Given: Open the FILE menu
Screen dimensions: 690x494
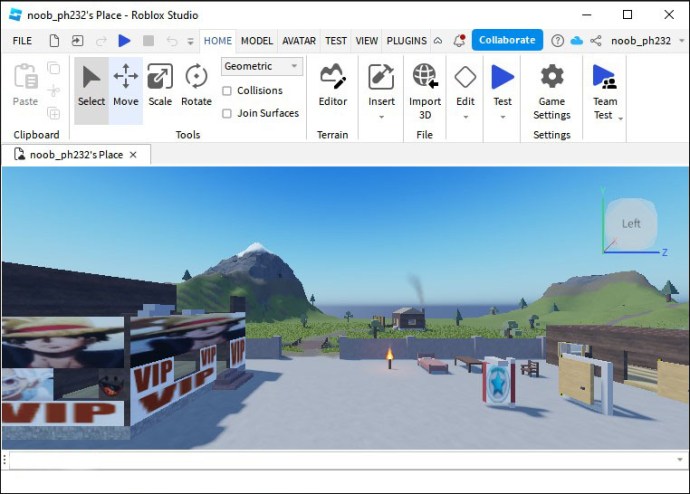Looking at the screenshot, I should tap(22, 41).
